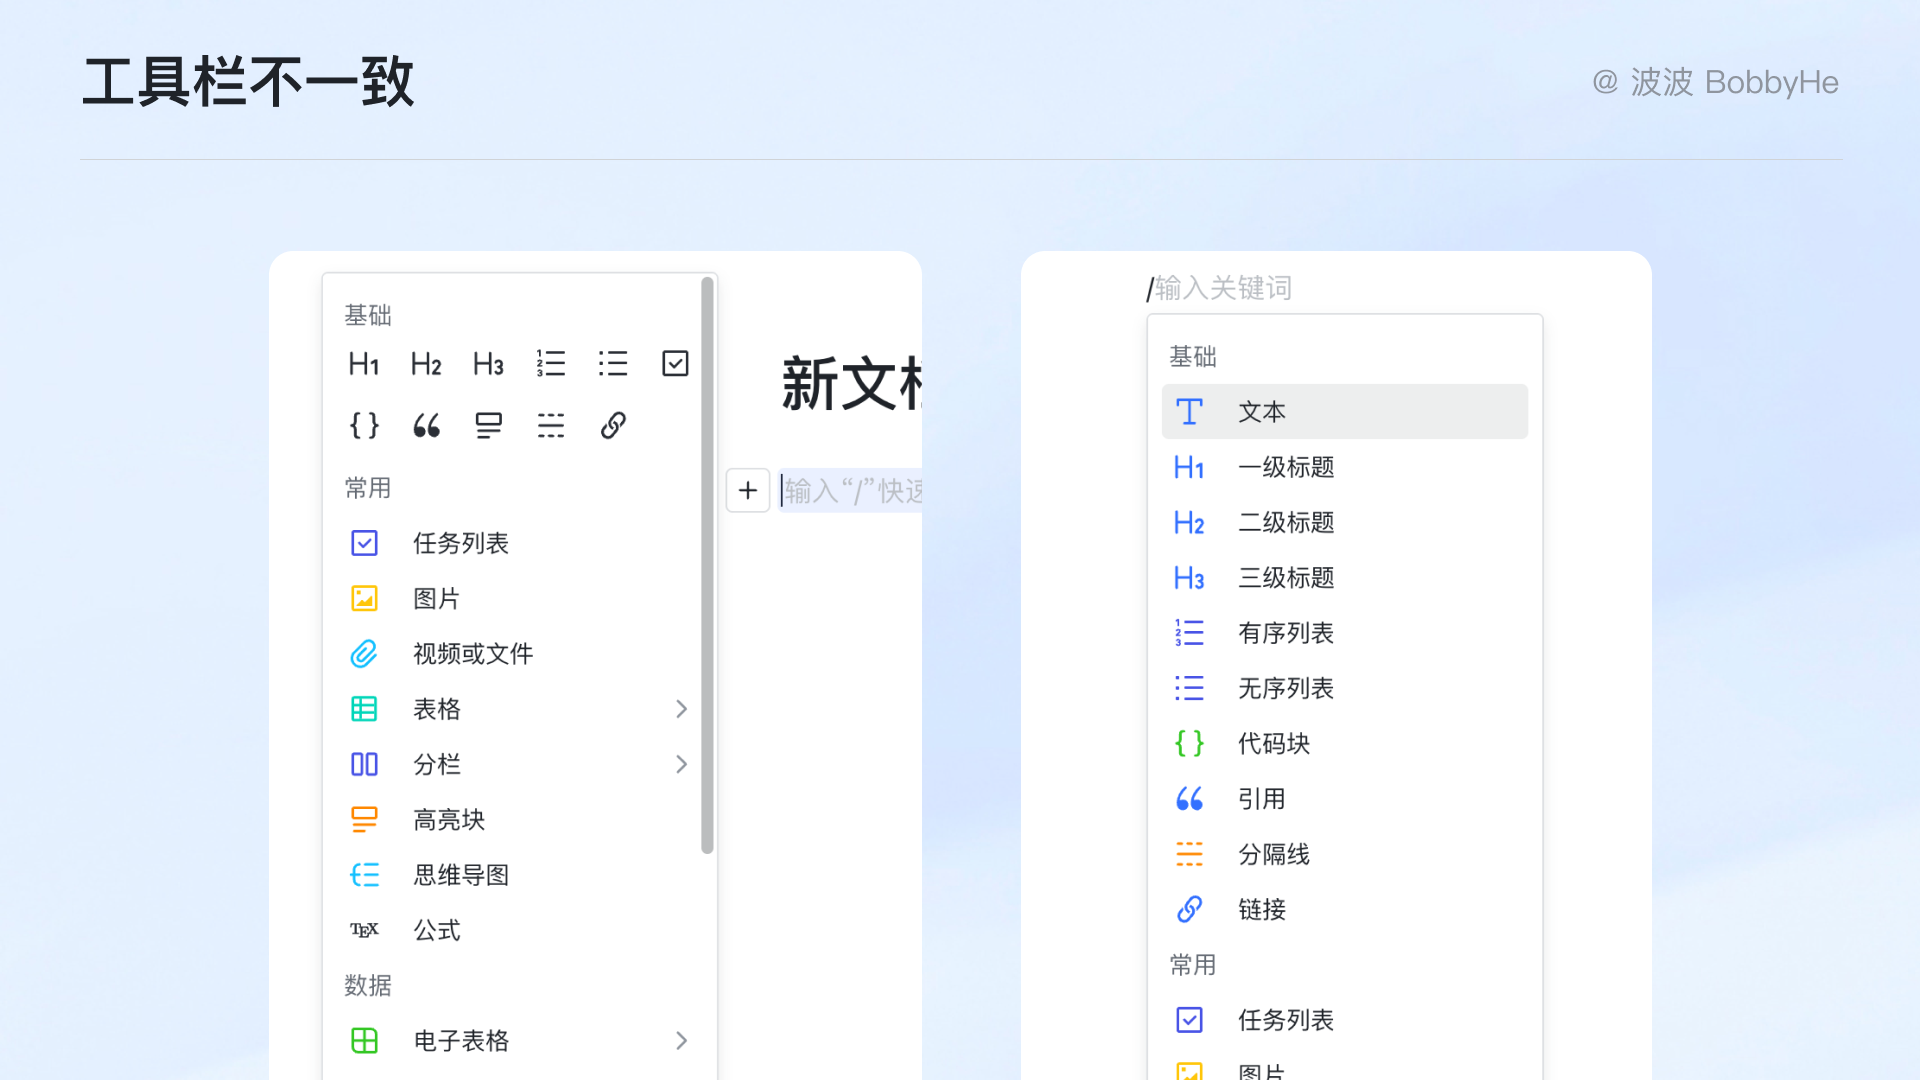Image resolution: width=1920 pixels, height=1080 pixels.
Task: Click the left menu's vertical scrollbar
Action: click(x=707, y=565)
